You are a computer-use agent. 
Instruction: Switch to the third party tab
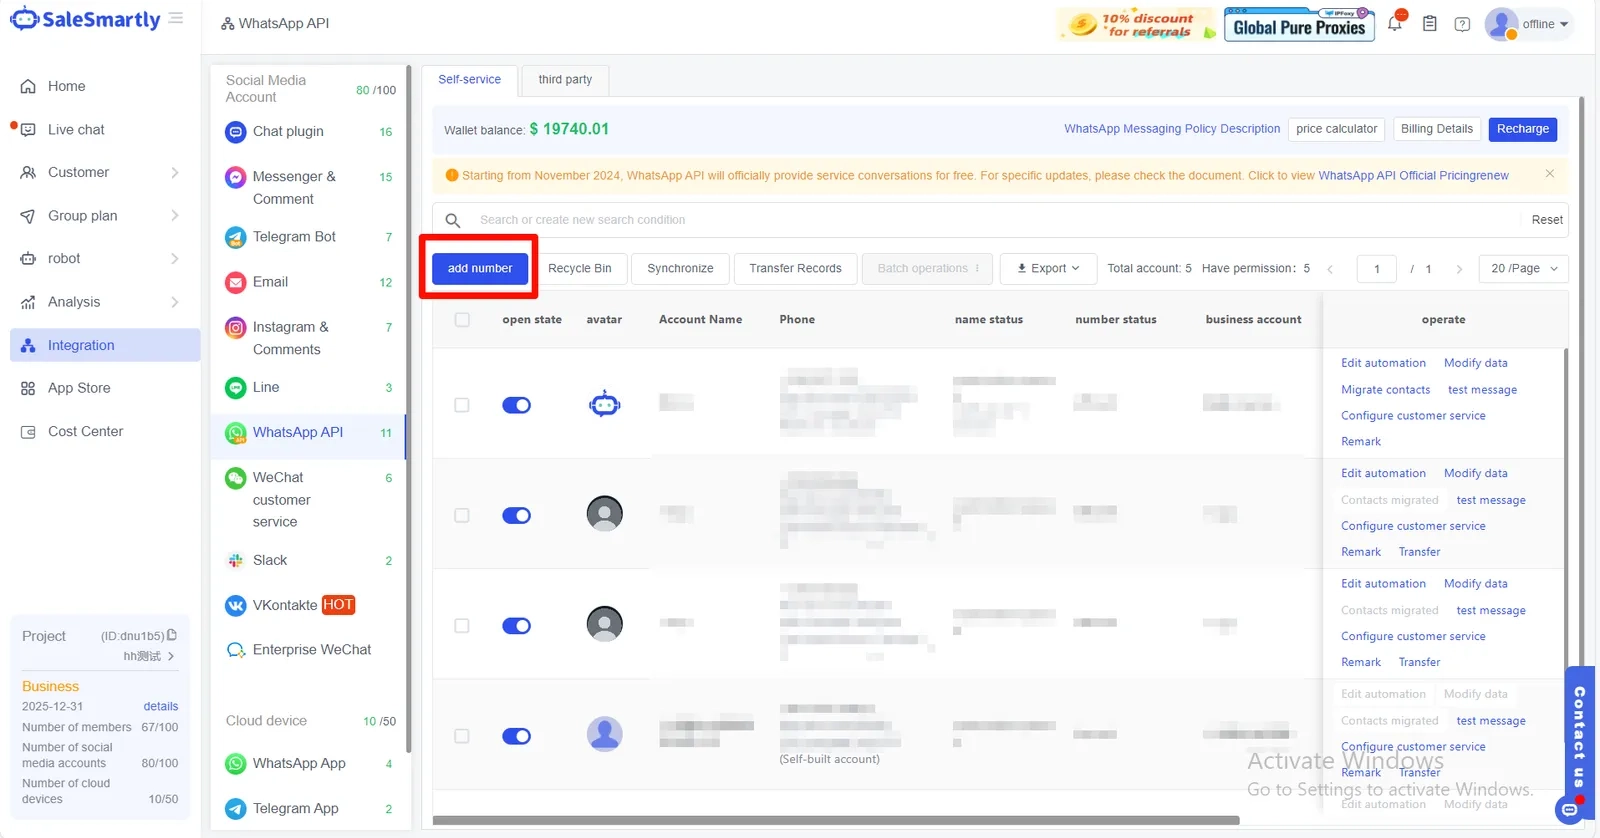coord(565,79)
